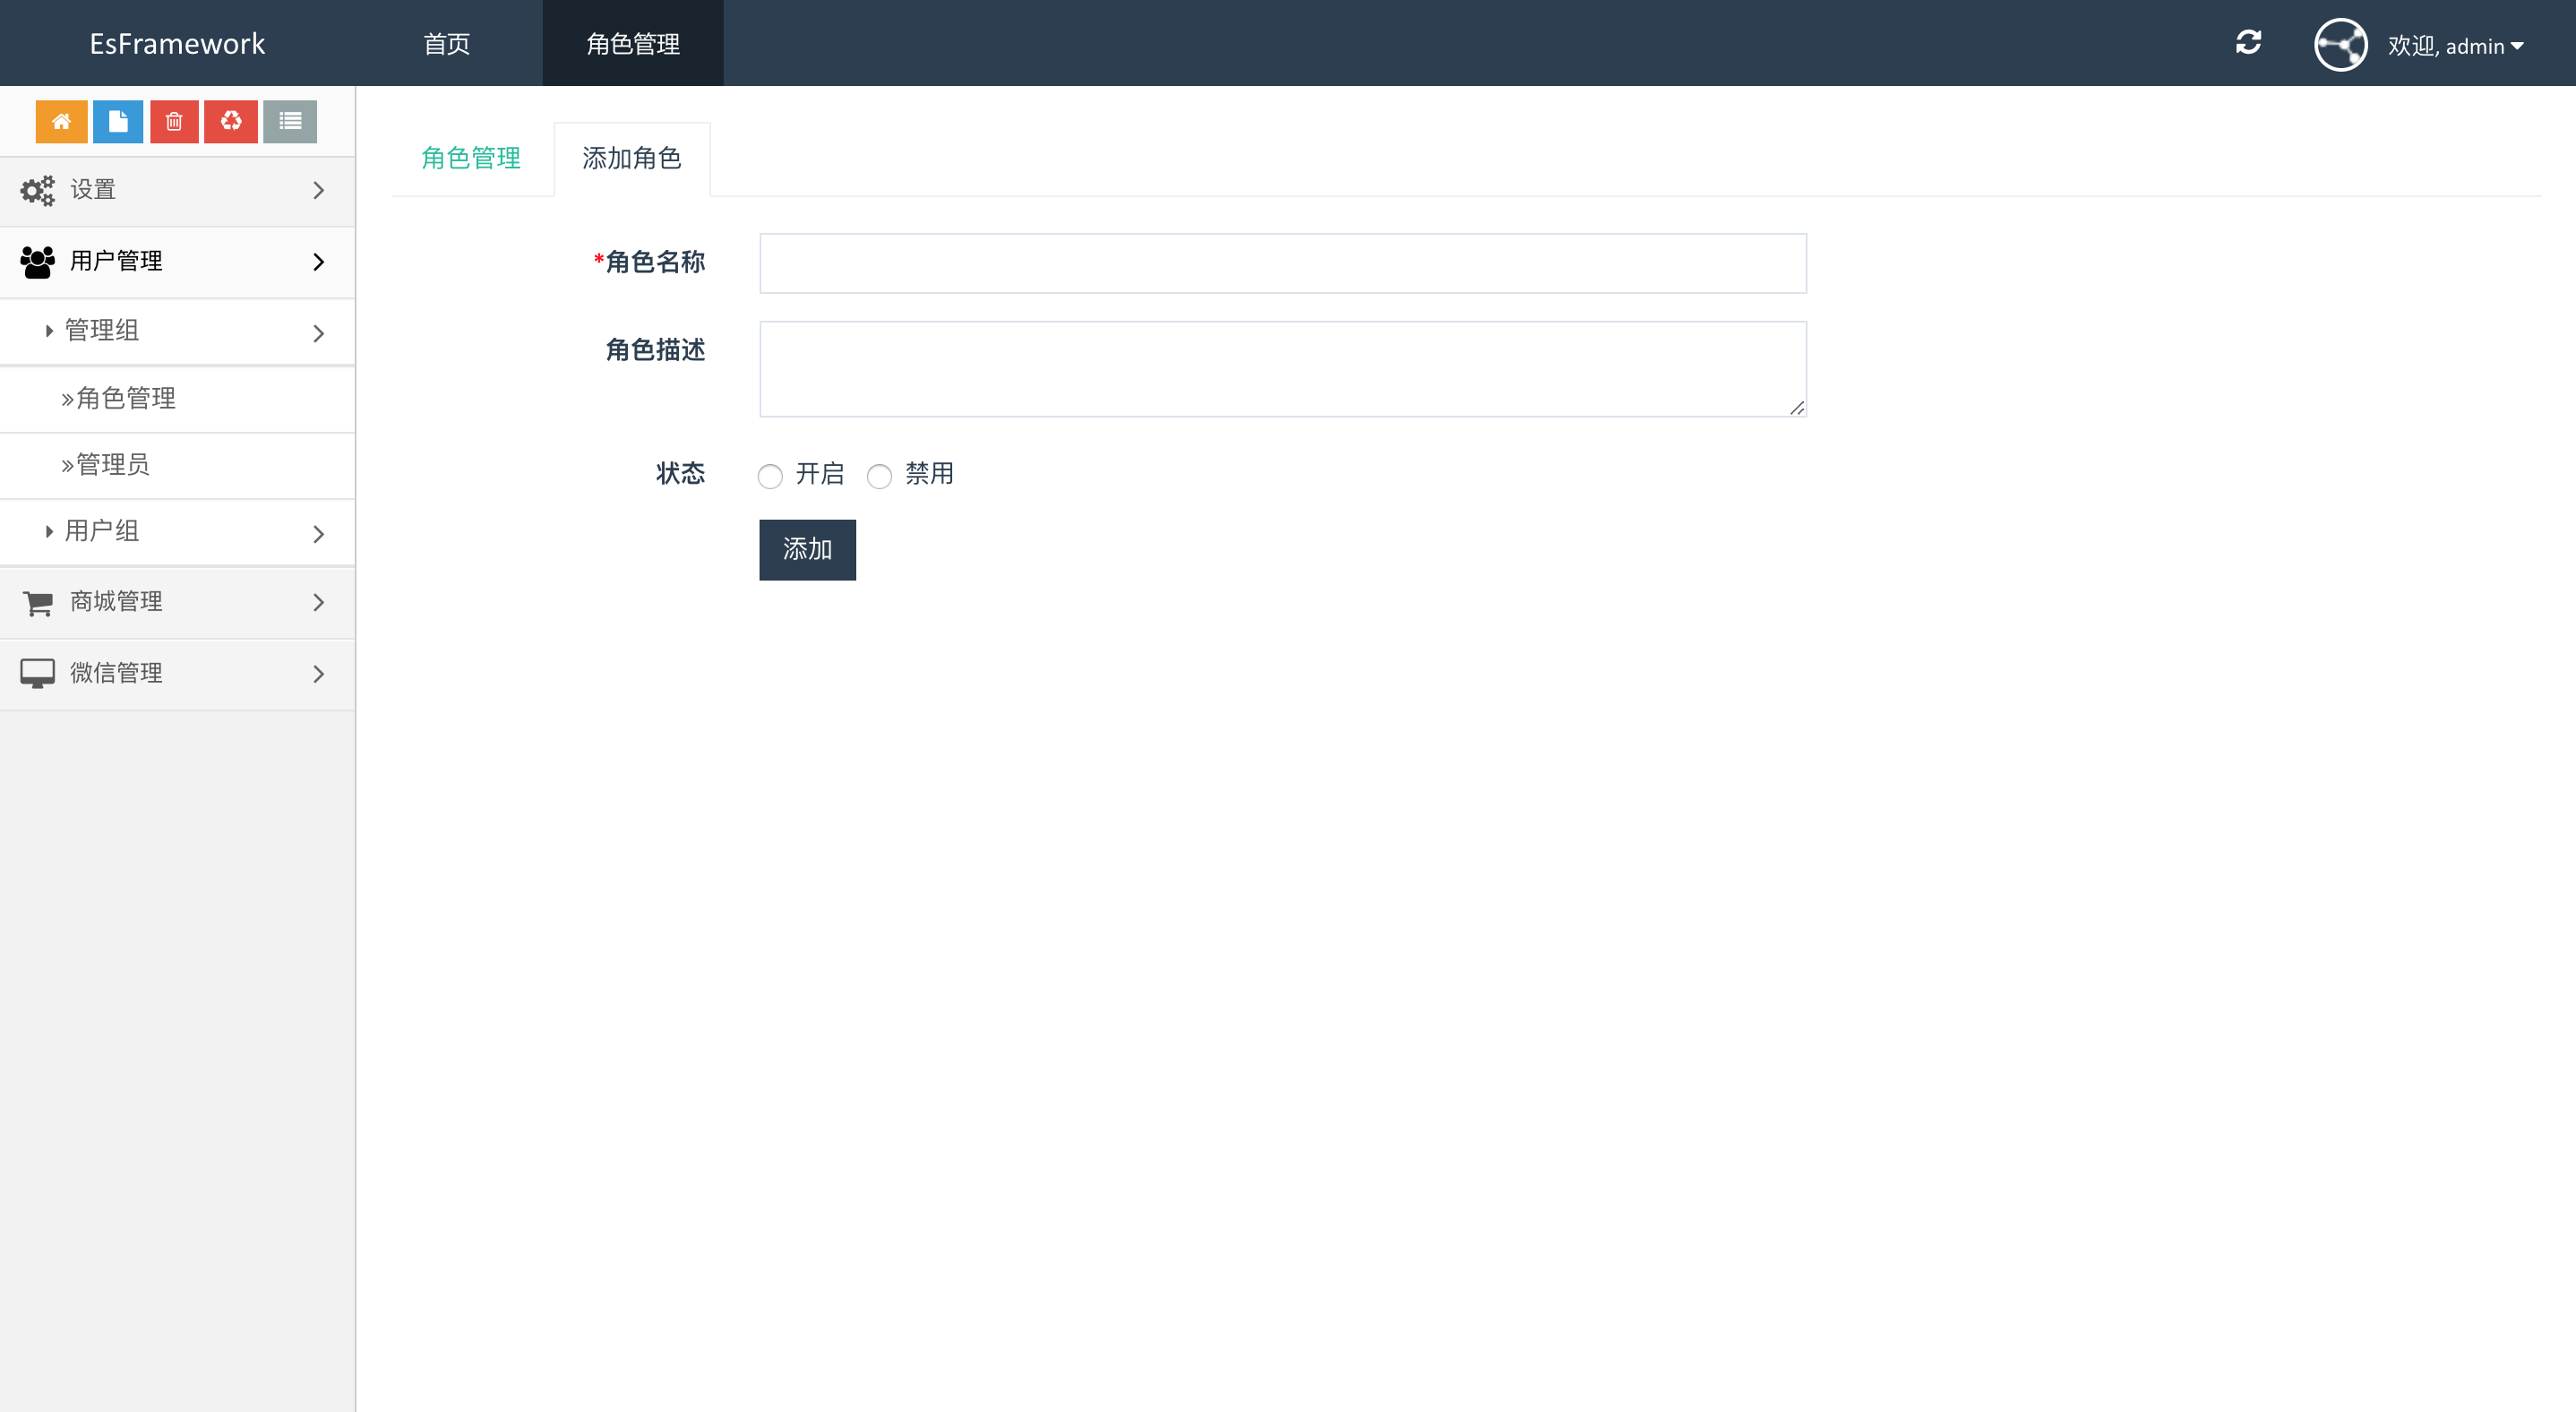The image size is (2576, 1412).
Task: Click the admin avatar icon
Action: tap(2340, 45)
